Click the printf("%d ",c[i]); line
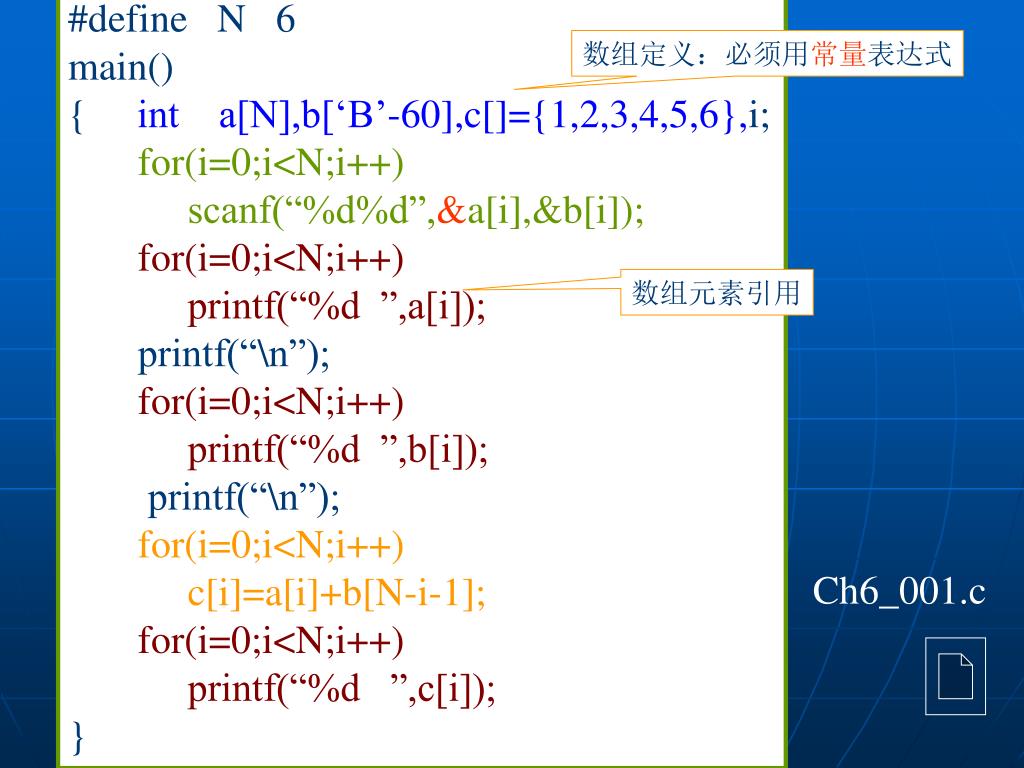Viewport: 1024px width, 768px height. click(342, 689)
